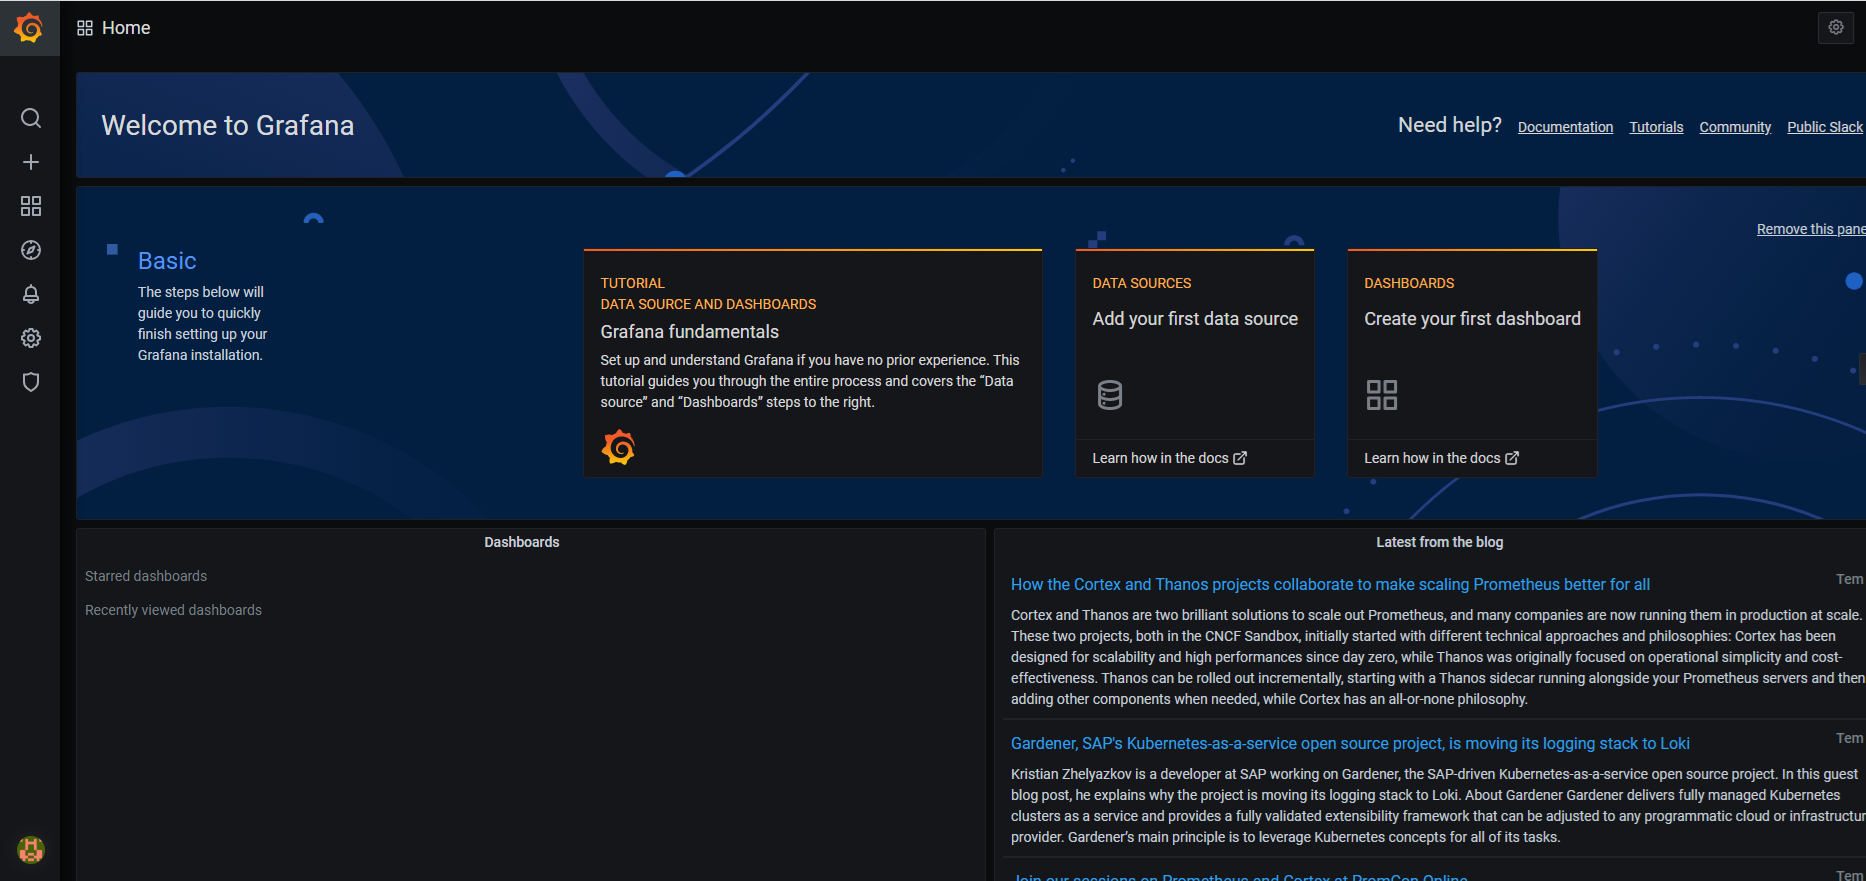Open Grafana fundamentals tutorial card

[812, 363]
